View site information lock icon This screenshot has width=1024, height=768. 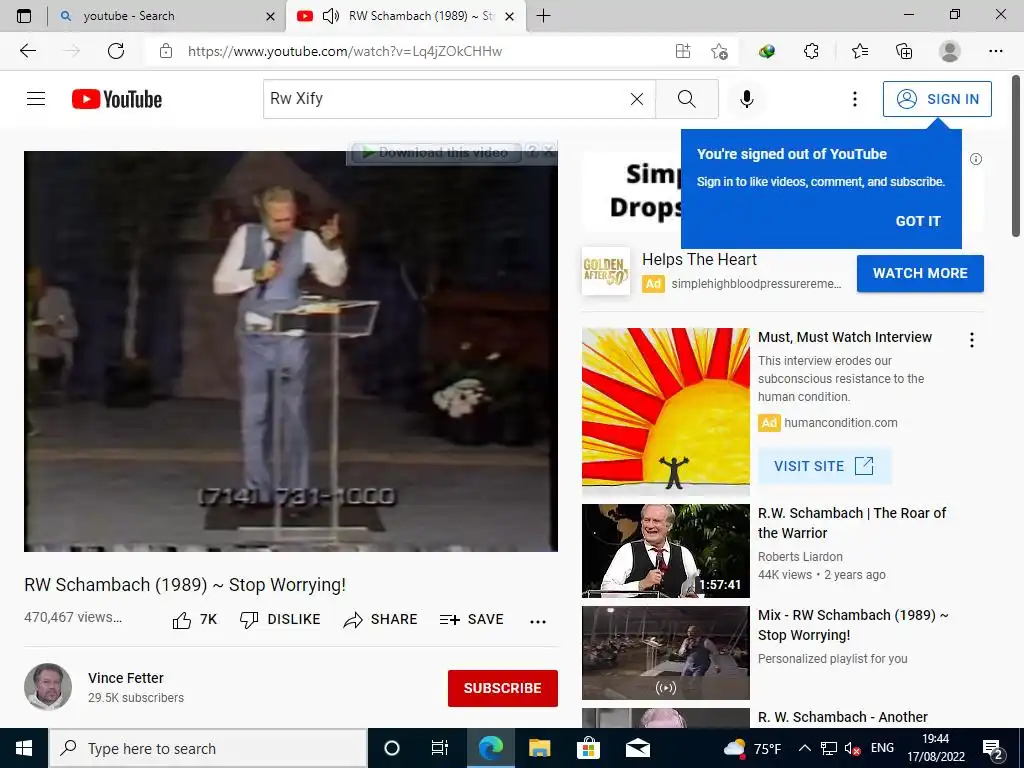(x=166, y=51)
